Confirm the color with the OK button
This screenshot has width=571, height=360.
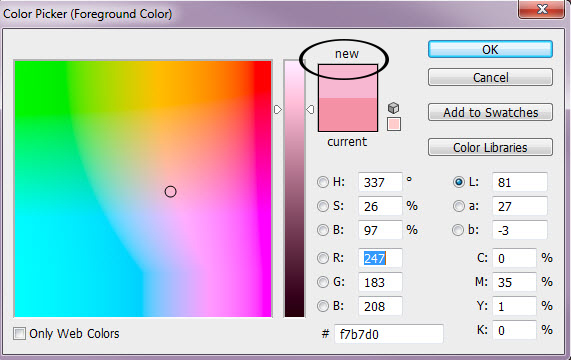[490, 49]
